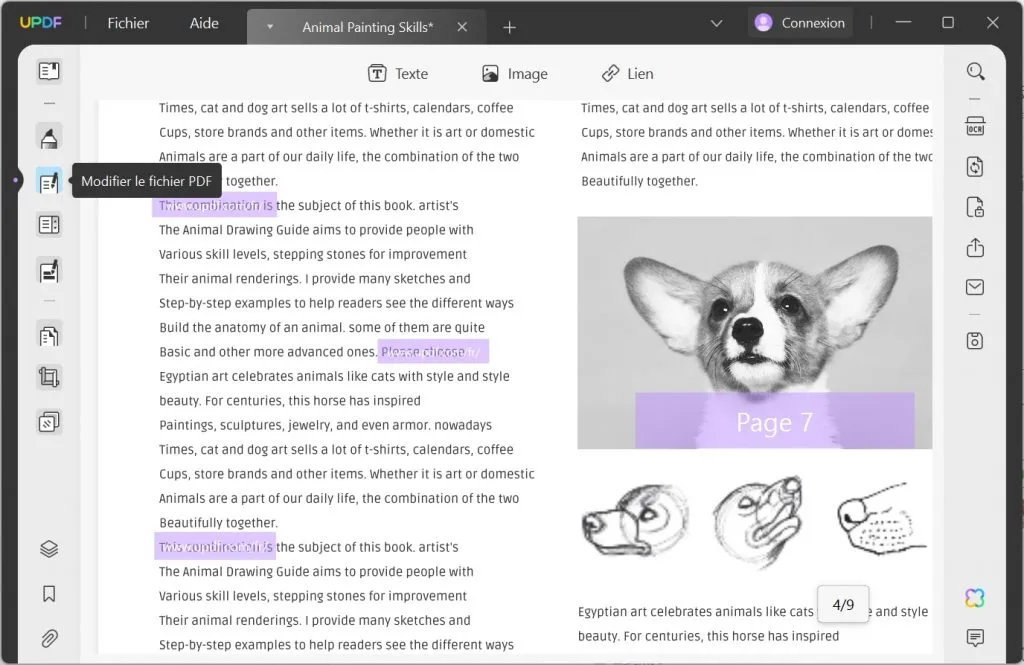
Task: Open the Fichier menu
Action: (128, 22)
